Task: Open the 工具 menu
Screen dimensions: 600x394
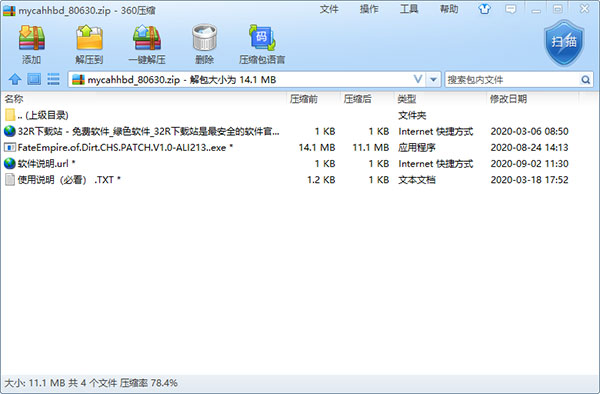Action: pyautogui.click(x=409, y=9)
